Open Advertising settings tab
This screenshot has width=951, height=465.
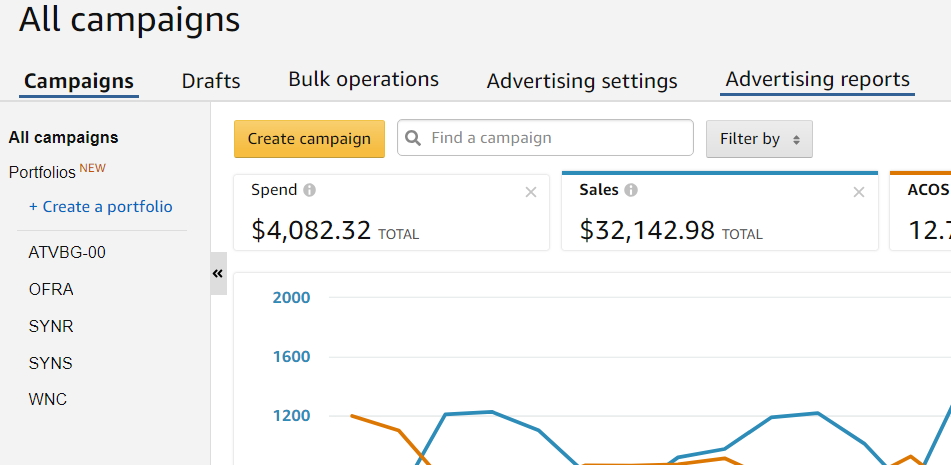(582, 81)
